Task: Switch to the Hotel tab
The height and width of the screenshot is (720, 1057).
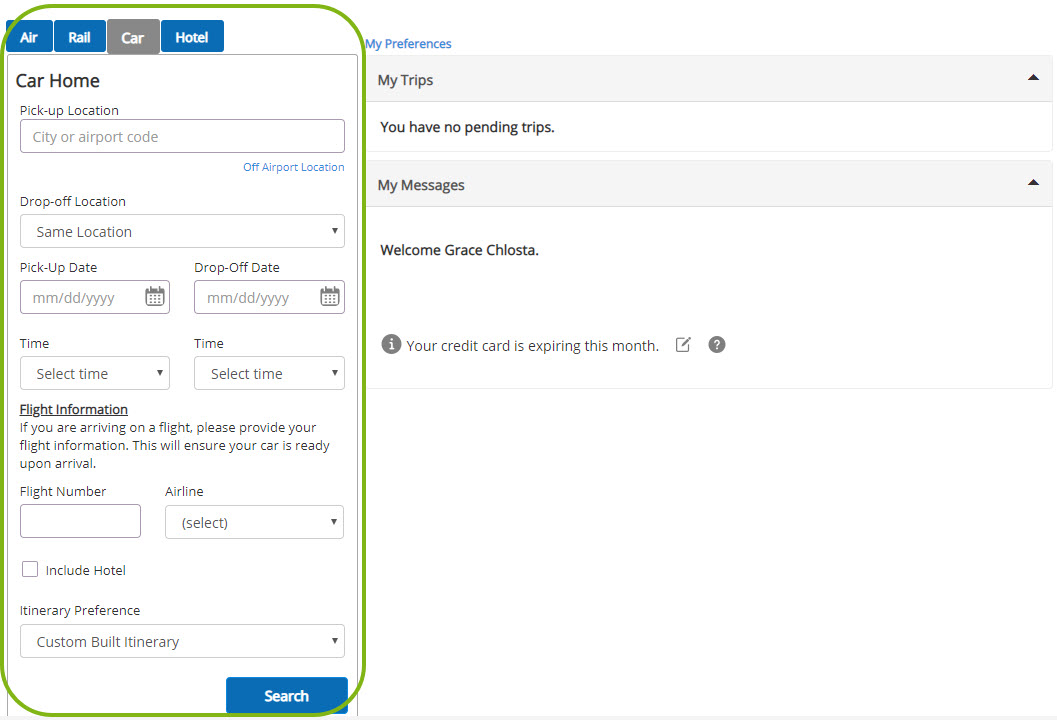Action: tap(192, 37)
